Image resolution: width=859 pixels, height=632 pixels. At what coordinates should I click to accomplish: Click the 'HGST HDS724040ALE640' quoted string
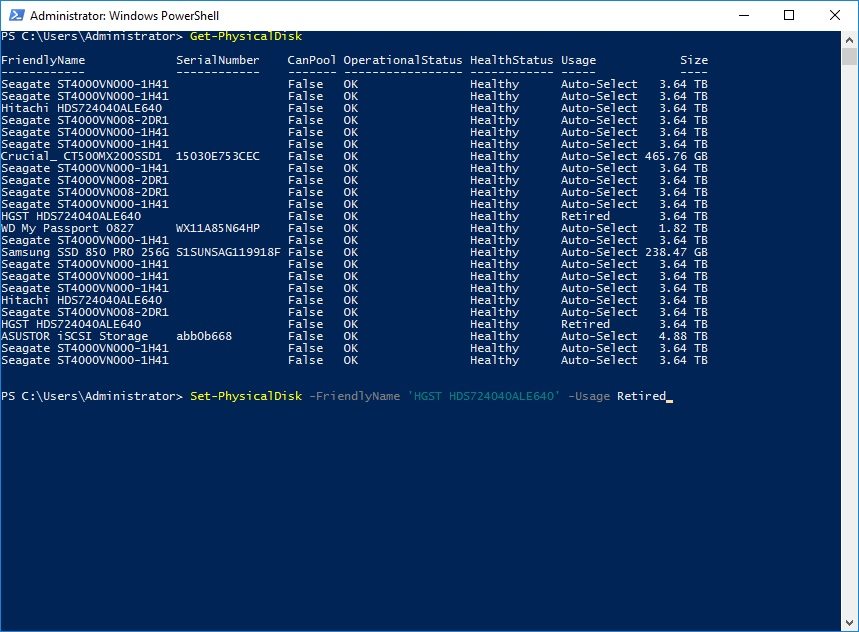tap(484, 396)
